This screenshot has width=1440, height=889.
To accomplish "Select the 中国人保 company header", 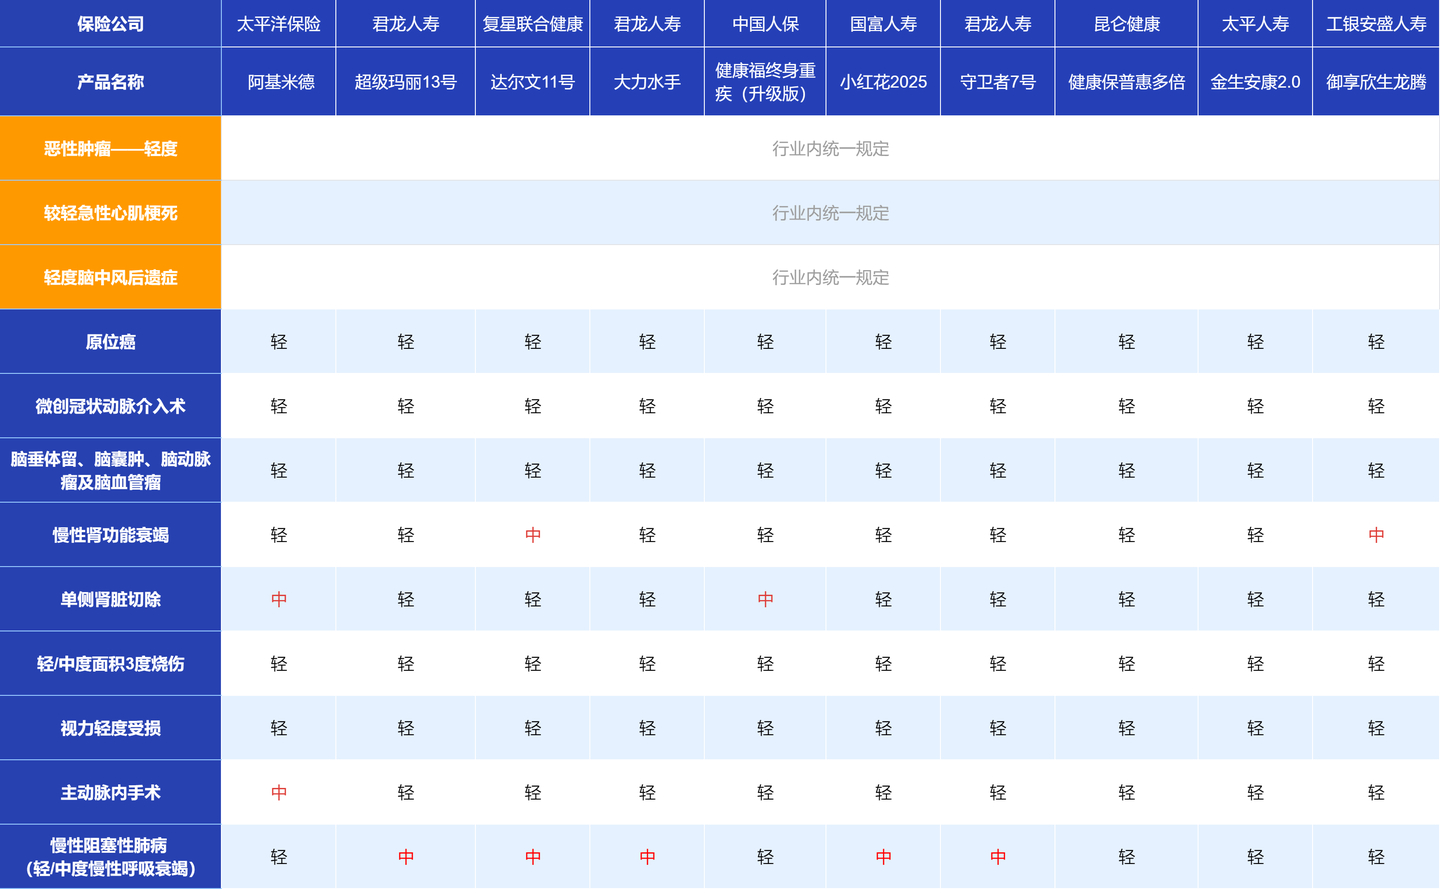I will [766, 24].
